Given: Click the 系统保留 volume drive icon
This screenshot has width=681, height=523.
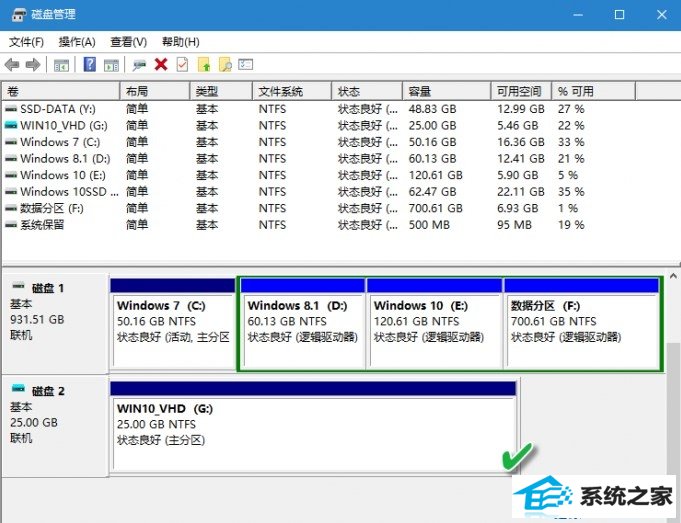Looking at the screenshot, I should click(x=11, y=225).
